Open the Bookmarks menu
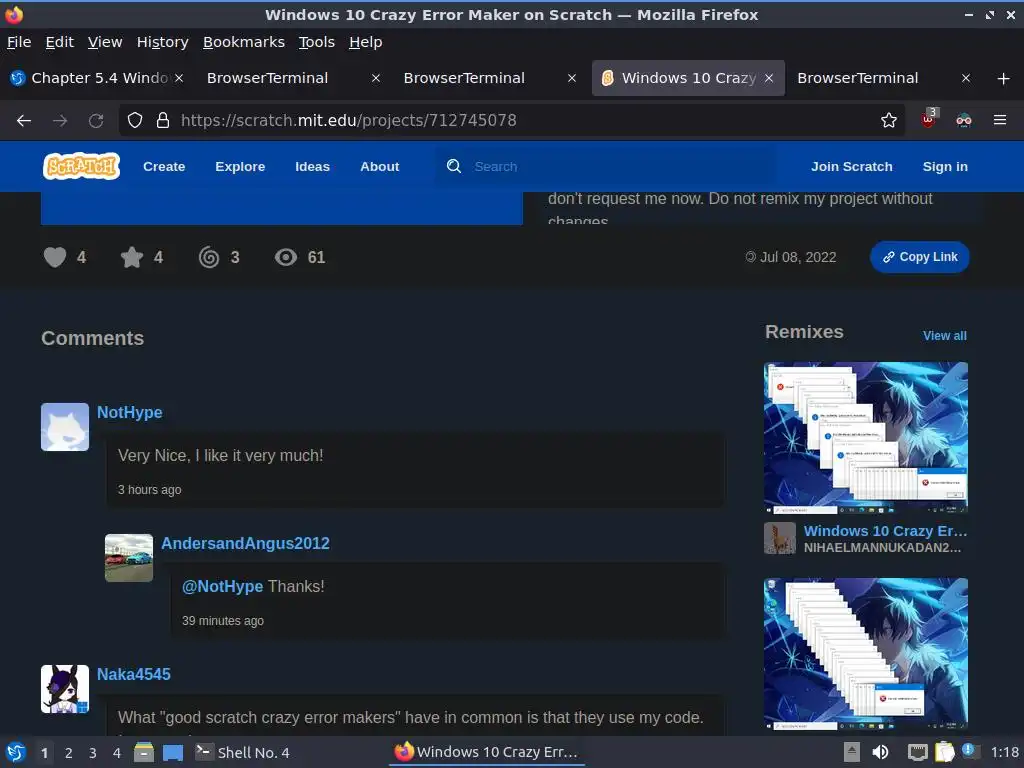Image resolution: width=1024 pixels, height=768 pixels. pyautogui.click(x=244, y=42)
